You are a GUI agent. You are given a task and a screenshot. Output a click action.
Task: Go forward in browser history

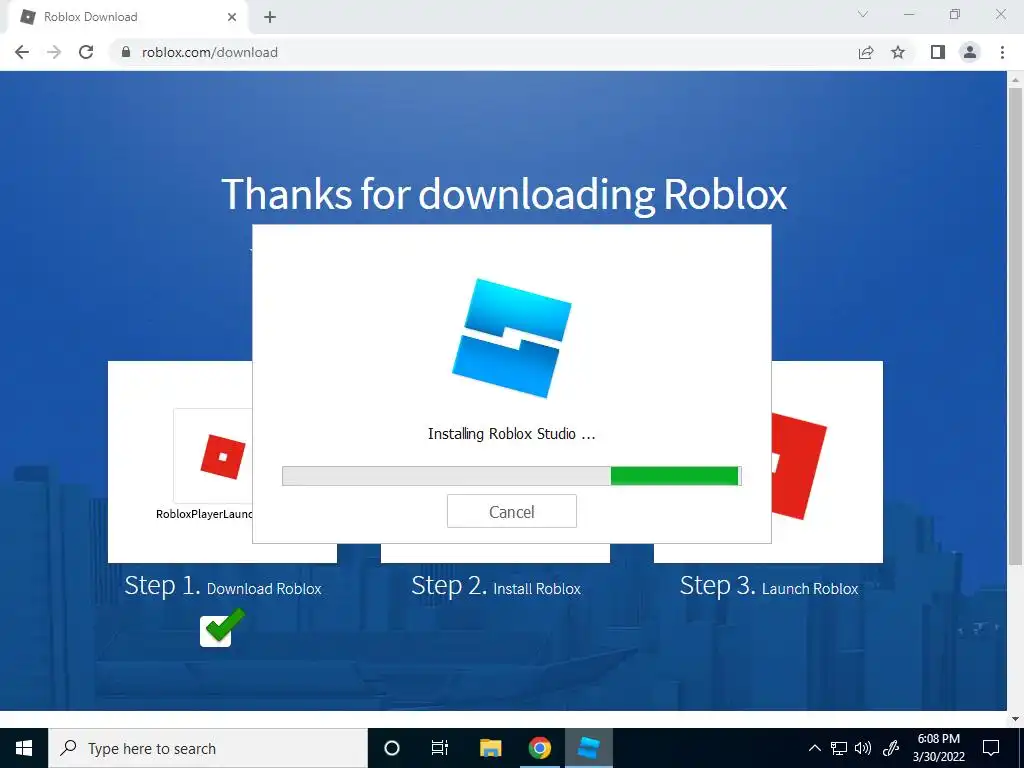tap(54, 52)
